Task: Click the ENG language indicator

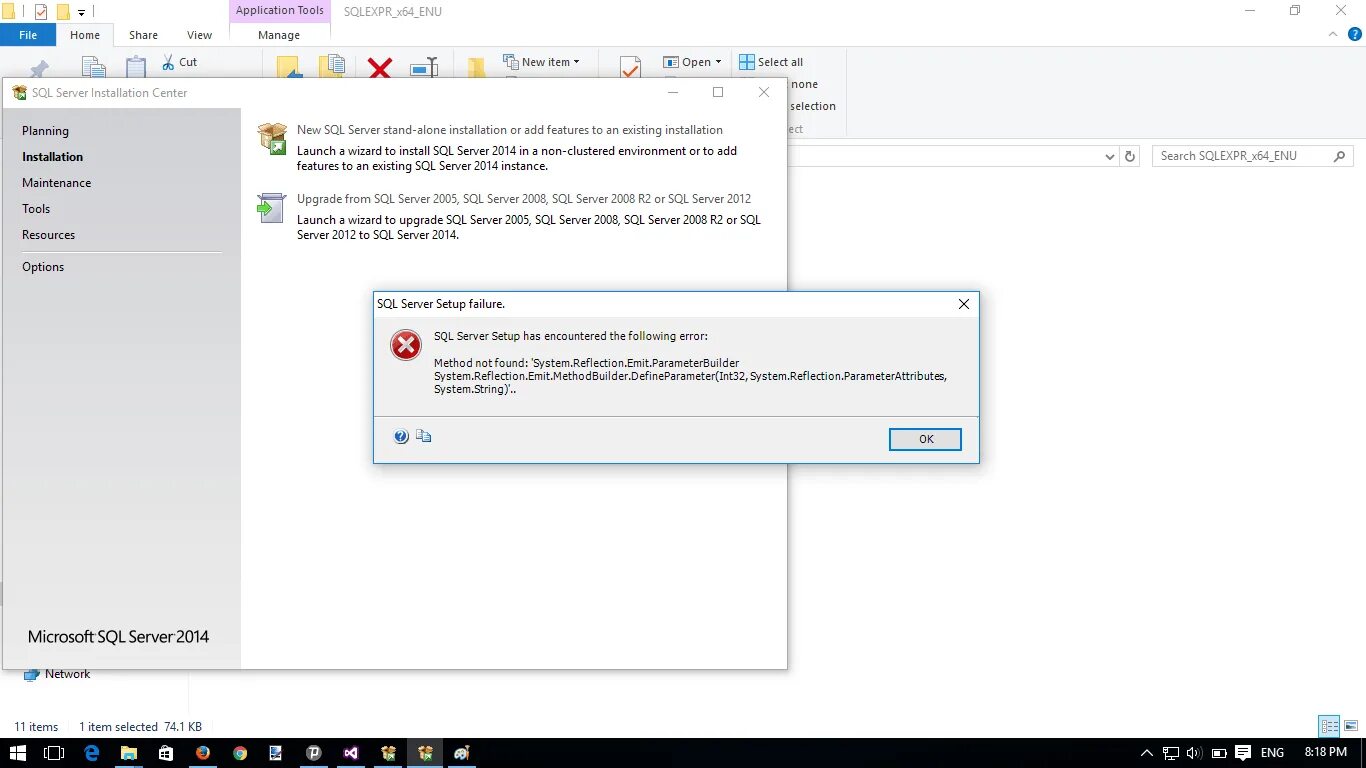Action: [x=1272, y=753]
